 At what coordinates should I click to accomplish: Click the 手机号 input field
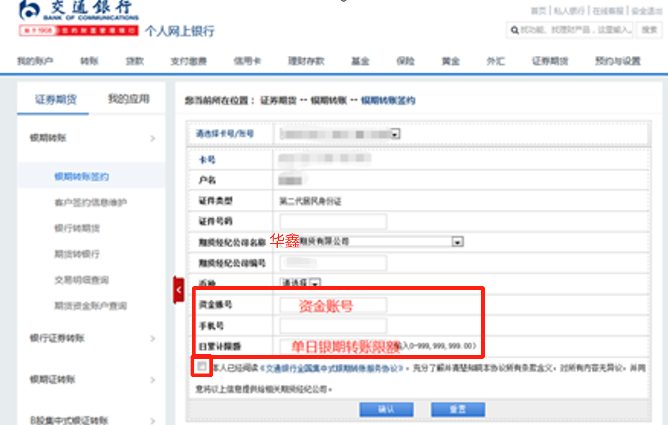[319, 325]
